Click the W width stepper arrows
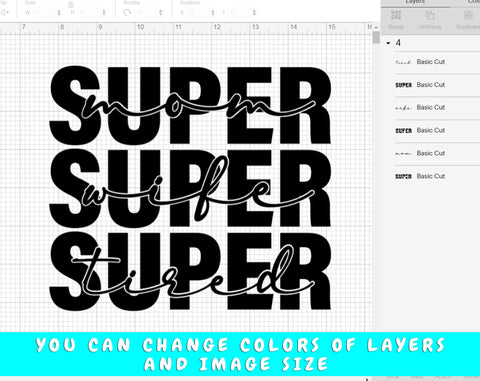Image resolution: width=480 pixels, height=381 pixels. (x=59, y=13)
